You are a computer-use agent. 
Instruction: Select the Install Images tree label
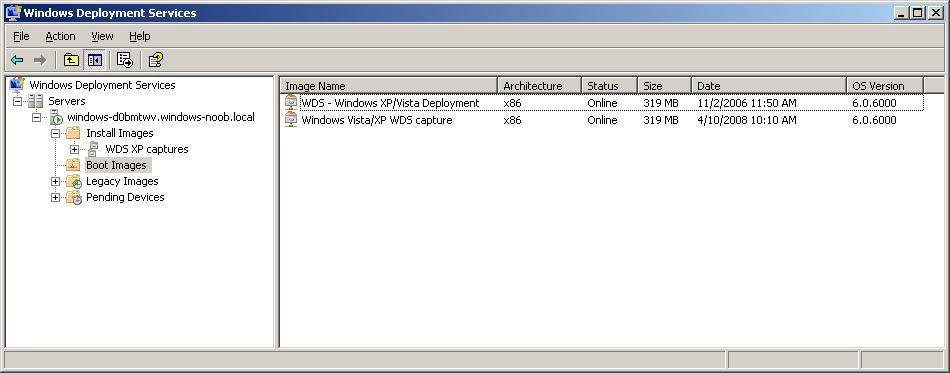point(119,133)
